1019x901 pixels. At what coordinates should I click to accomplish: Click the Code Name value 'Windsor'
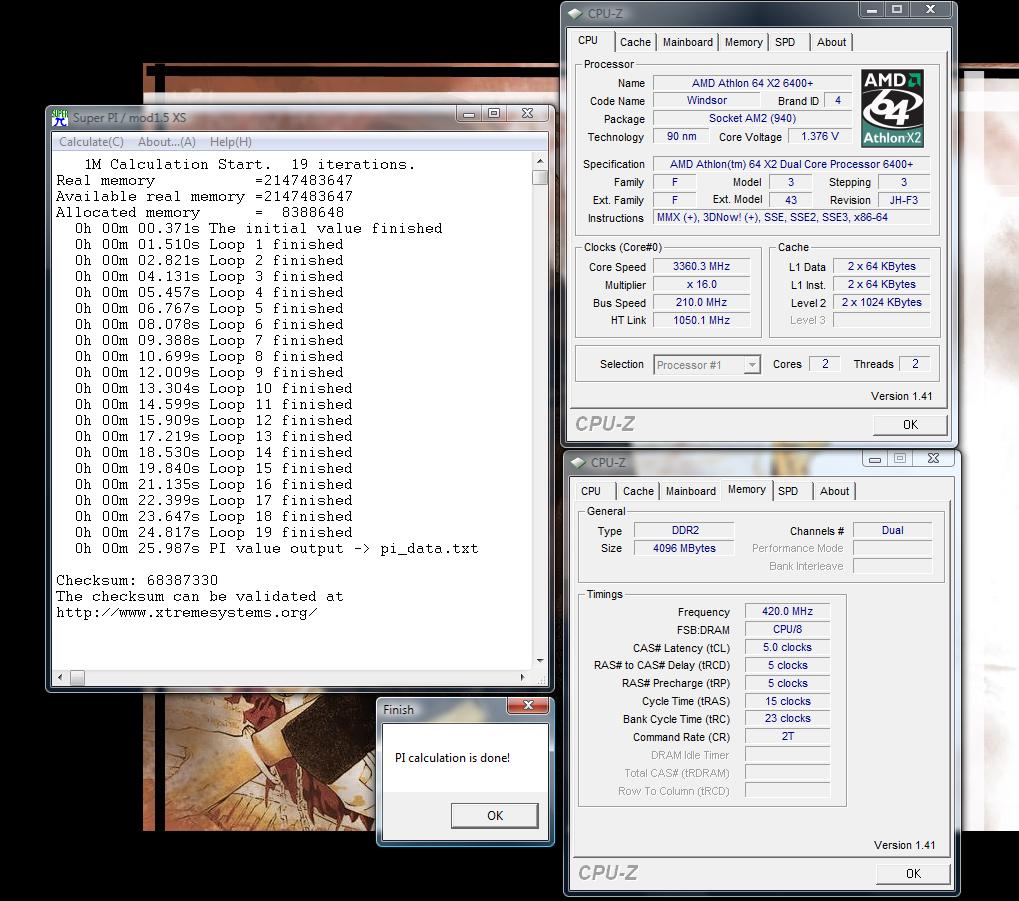[x=706, y=101]
